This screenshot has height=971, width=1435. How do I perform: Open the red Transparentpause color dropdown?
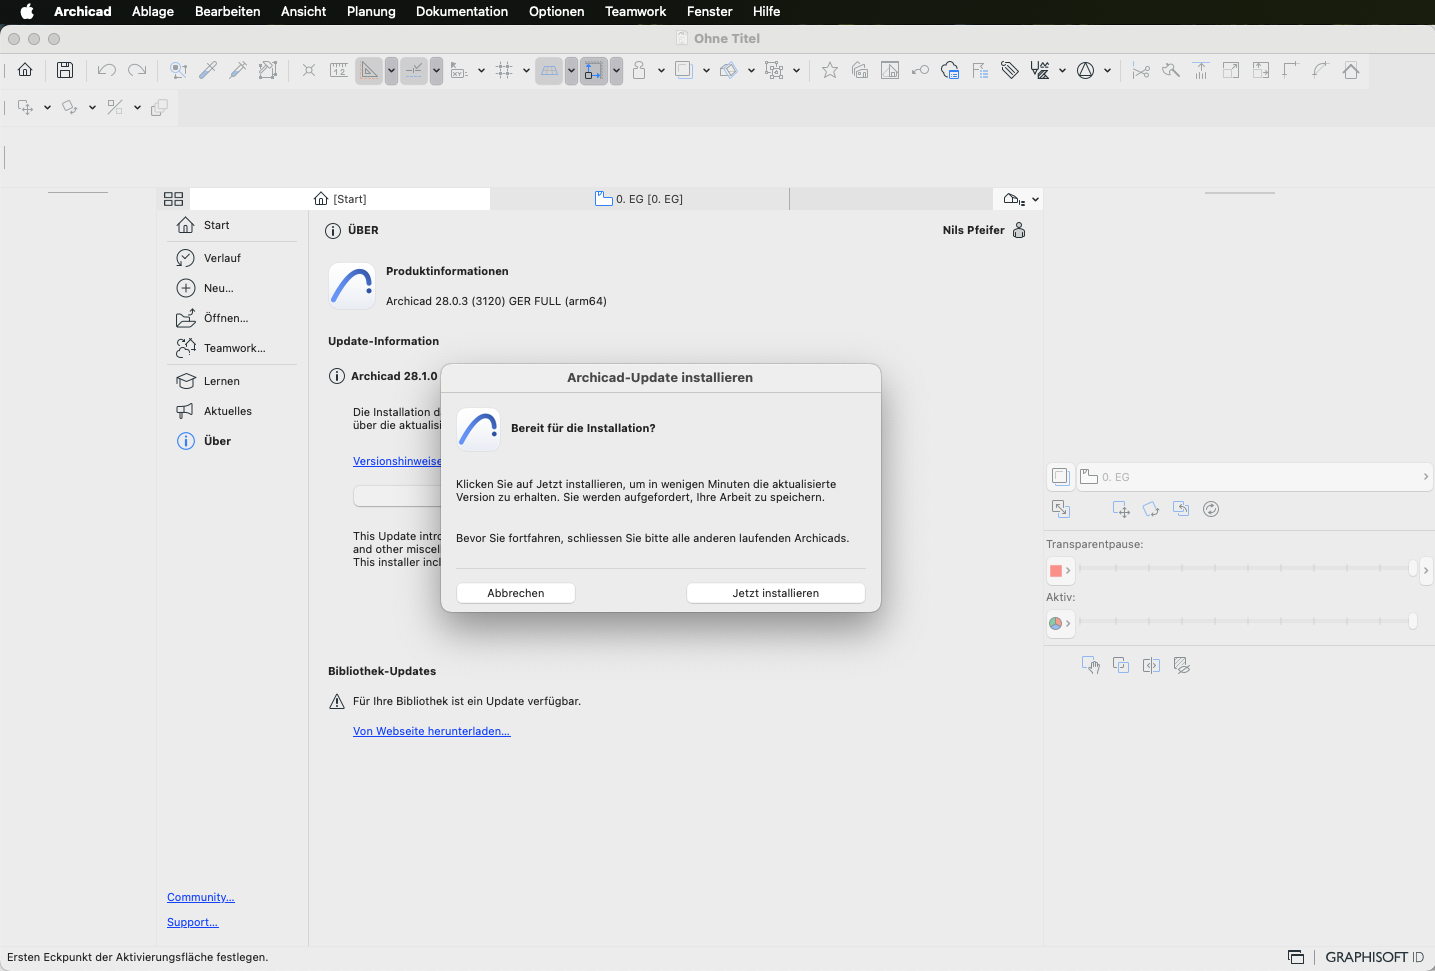(x=1060, y=570)
